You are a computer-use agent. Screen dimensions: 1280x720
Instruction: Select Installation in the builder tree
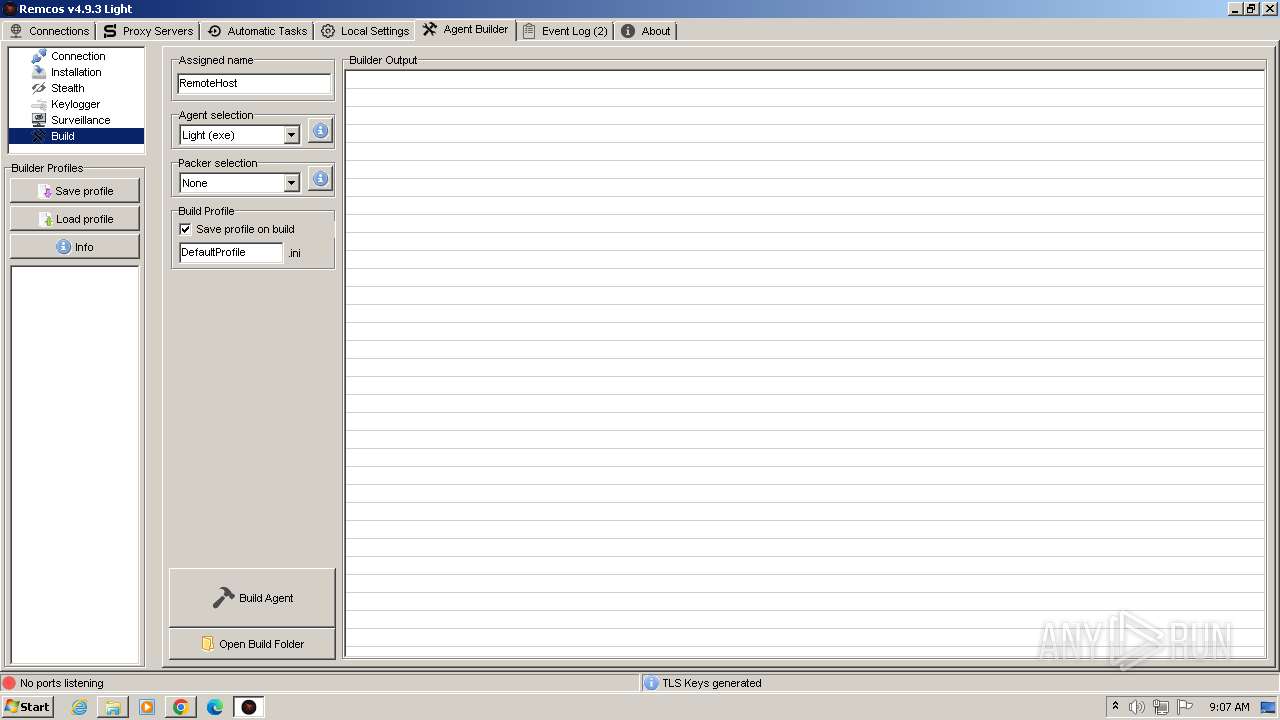point(76,72)
